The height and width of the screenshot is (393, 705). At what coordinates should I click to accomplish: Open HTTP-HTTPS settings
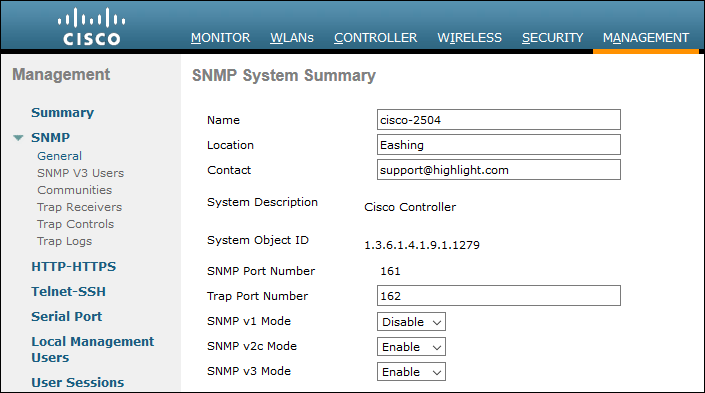point(74,267)
